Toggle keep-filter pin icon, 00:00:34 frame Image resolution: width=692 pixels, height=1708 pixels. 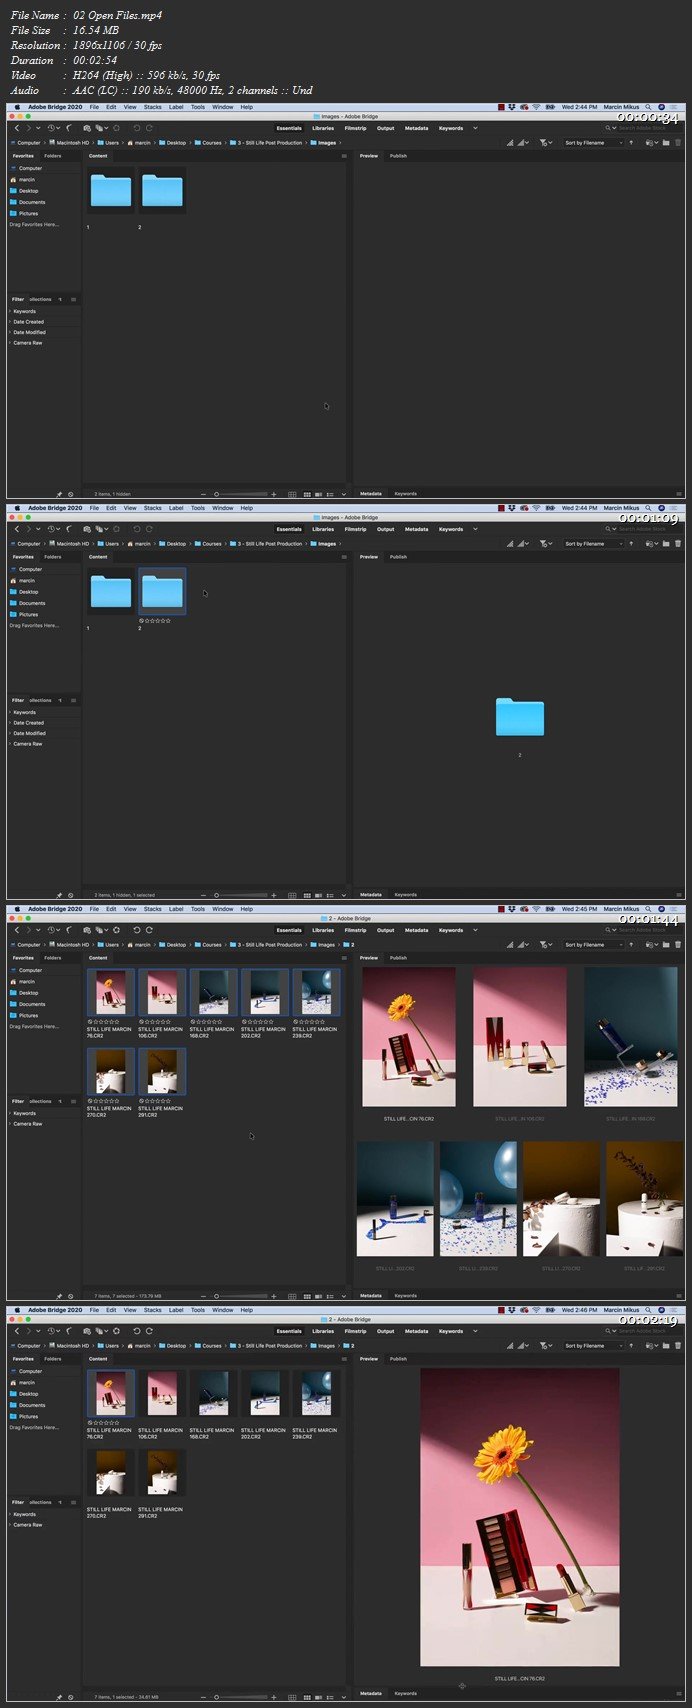tap(59, 494)
